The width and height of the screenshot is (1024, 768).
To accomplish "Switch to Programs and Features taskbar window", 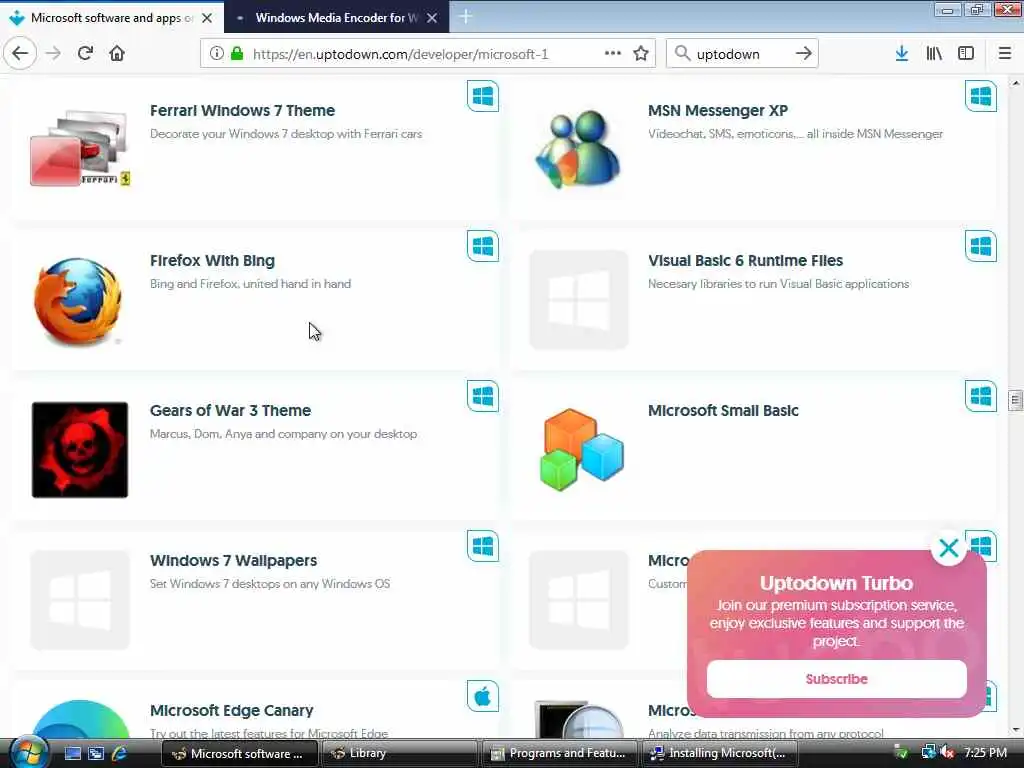I will [x=560, y=753].
